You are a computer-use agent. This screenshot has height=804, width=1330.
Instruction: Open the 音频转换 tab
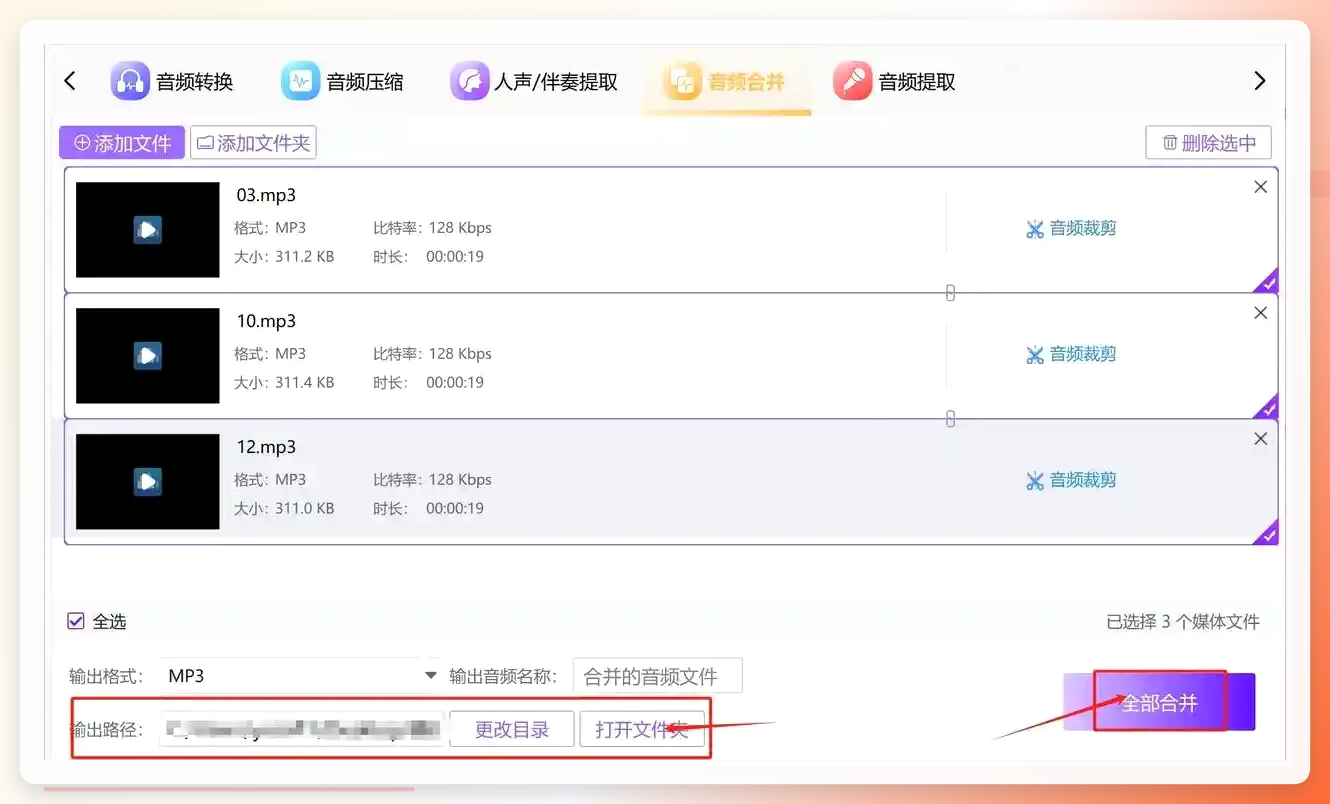pos(172,81)
